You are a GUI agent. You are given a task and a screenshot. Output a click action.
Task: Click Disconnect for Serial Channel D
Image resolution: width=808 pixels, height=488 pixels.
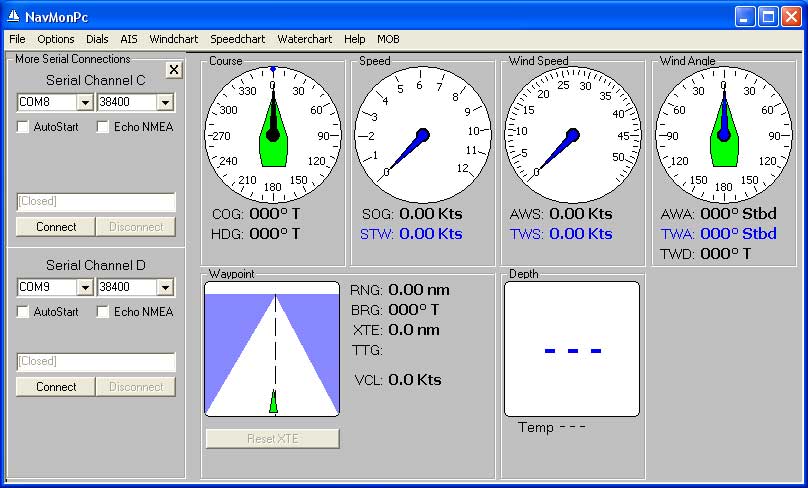coord(136,387)
